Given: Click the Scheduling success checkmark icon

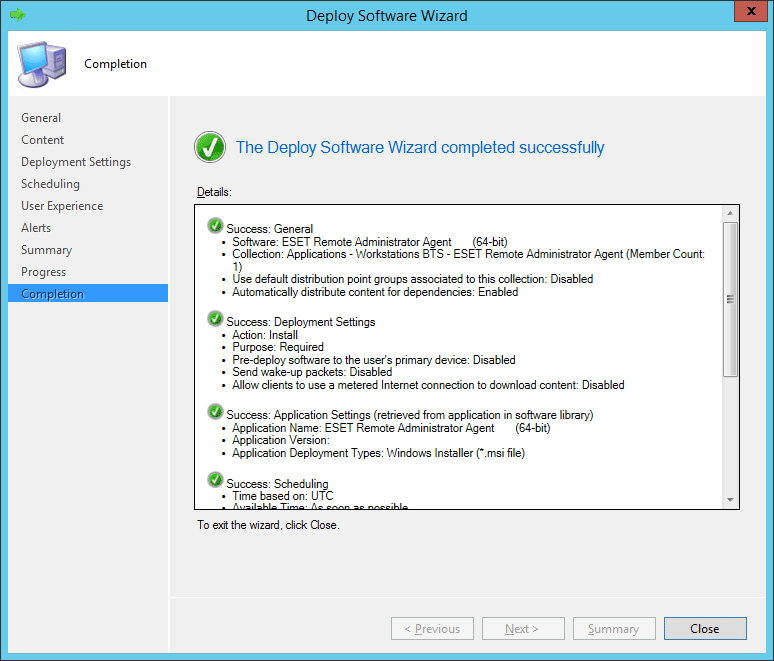Looking at the screenshot, I should (x=215, y=481).
